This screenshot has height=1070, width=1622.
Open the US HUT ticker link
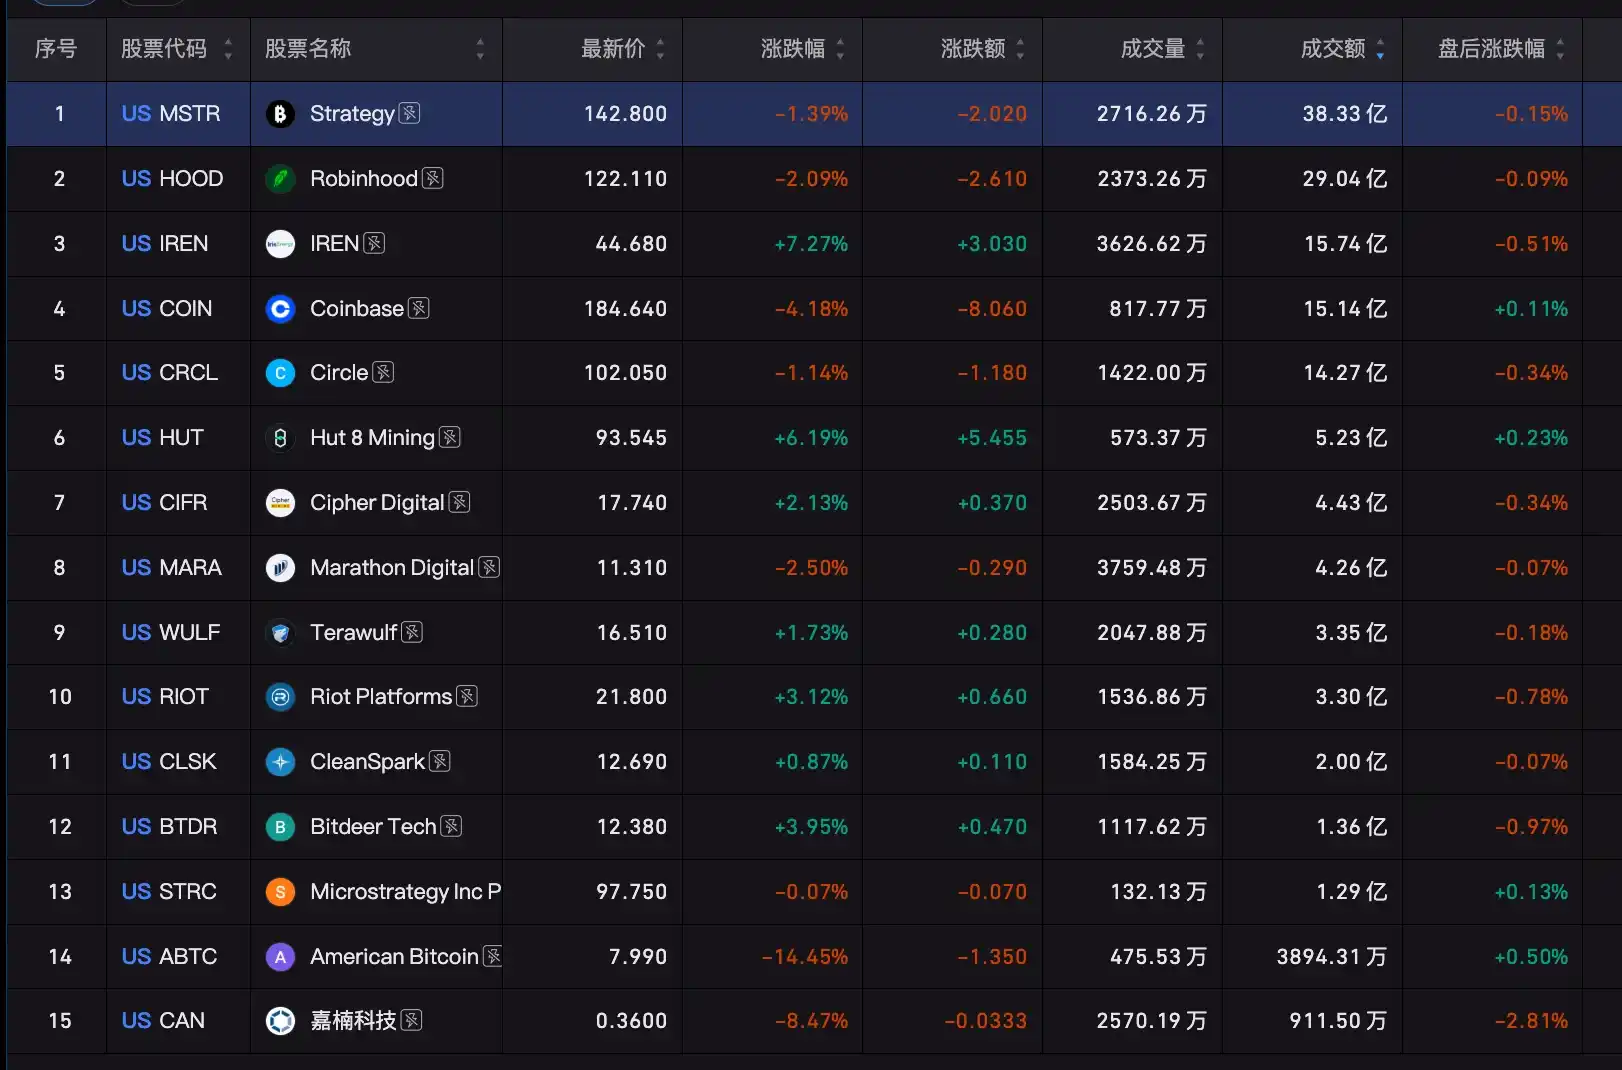click(162, 438)
